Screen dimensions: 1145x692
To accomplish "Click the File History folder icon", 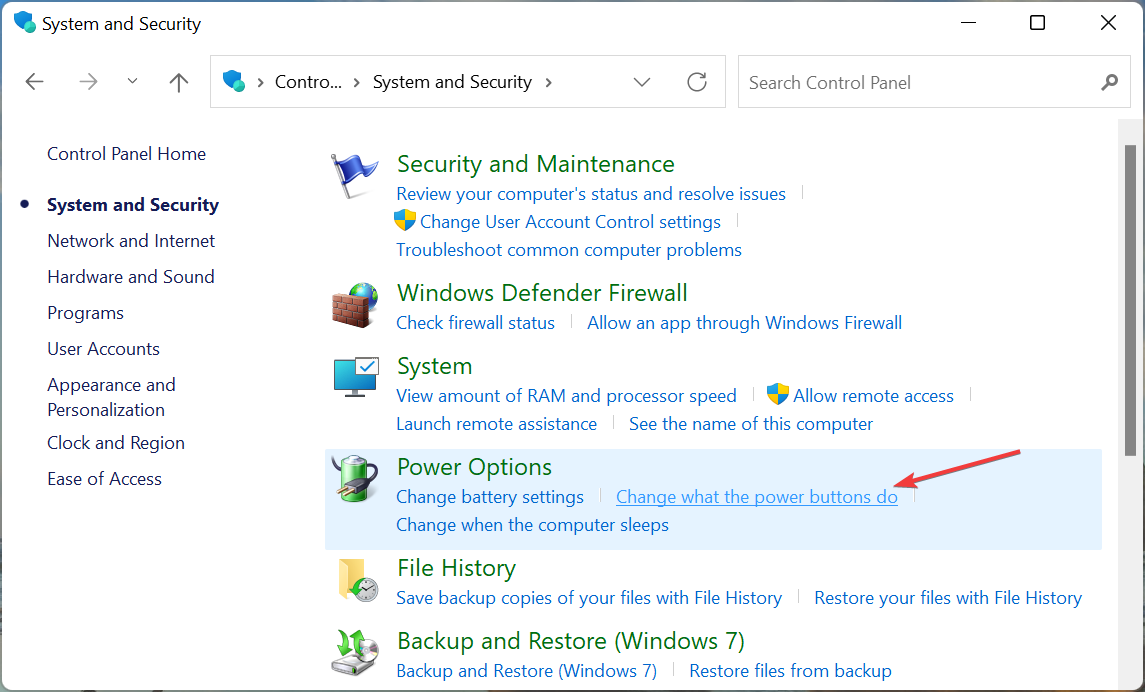I will [x=355, y=580].
